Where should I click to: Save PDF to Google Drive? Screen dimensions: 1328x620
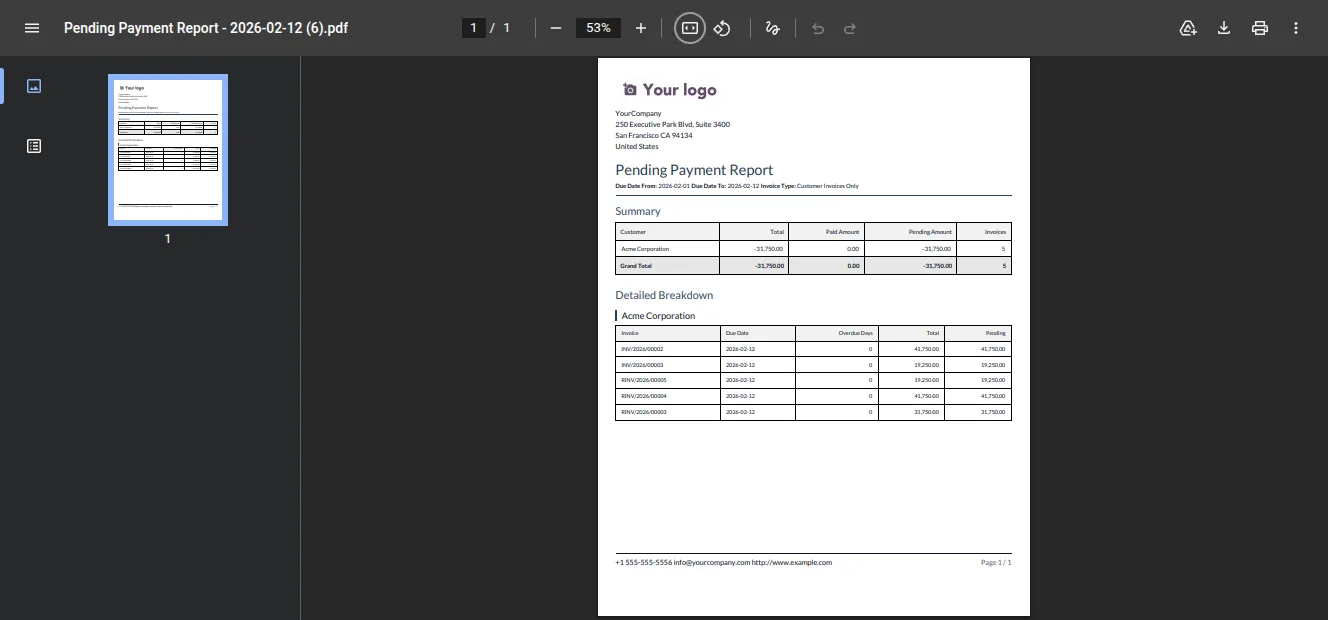(x=1188, y=28)
